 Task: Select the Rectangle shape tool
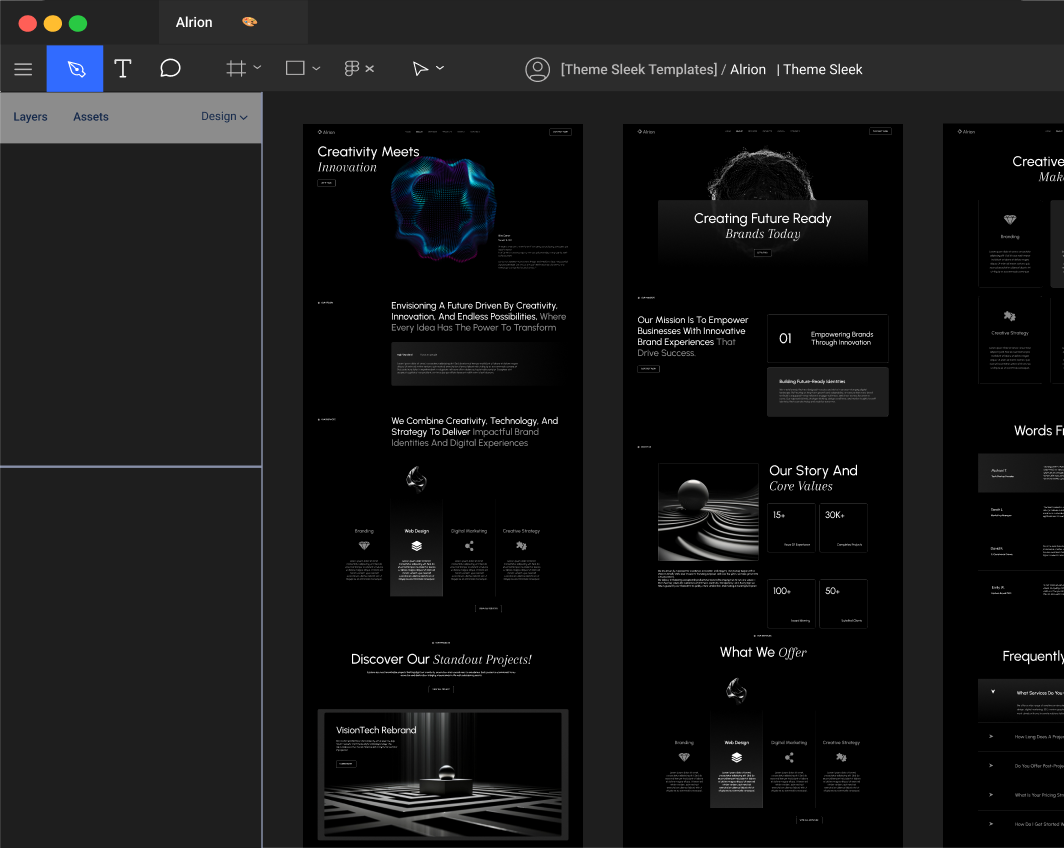click(x=295, y=69)
